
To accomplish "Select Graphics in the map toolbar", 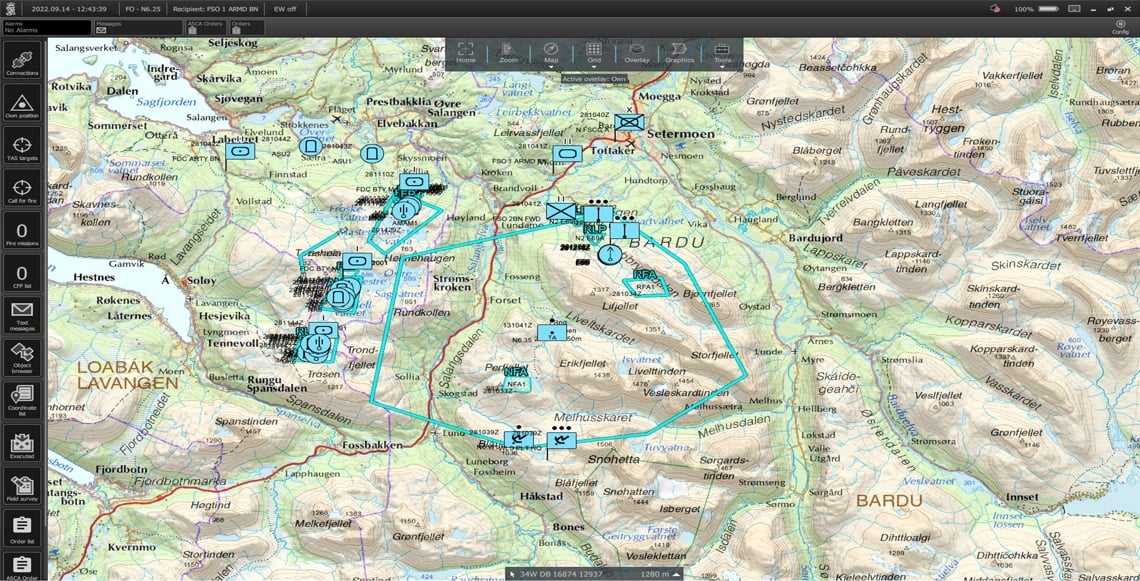I will click(x=679, y=52).
